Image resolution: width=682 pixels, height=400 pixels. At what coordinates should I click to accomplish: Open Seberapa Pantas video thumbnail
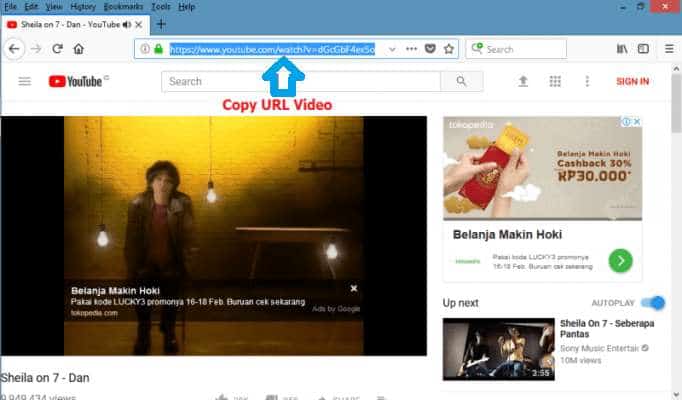(498, 349)
